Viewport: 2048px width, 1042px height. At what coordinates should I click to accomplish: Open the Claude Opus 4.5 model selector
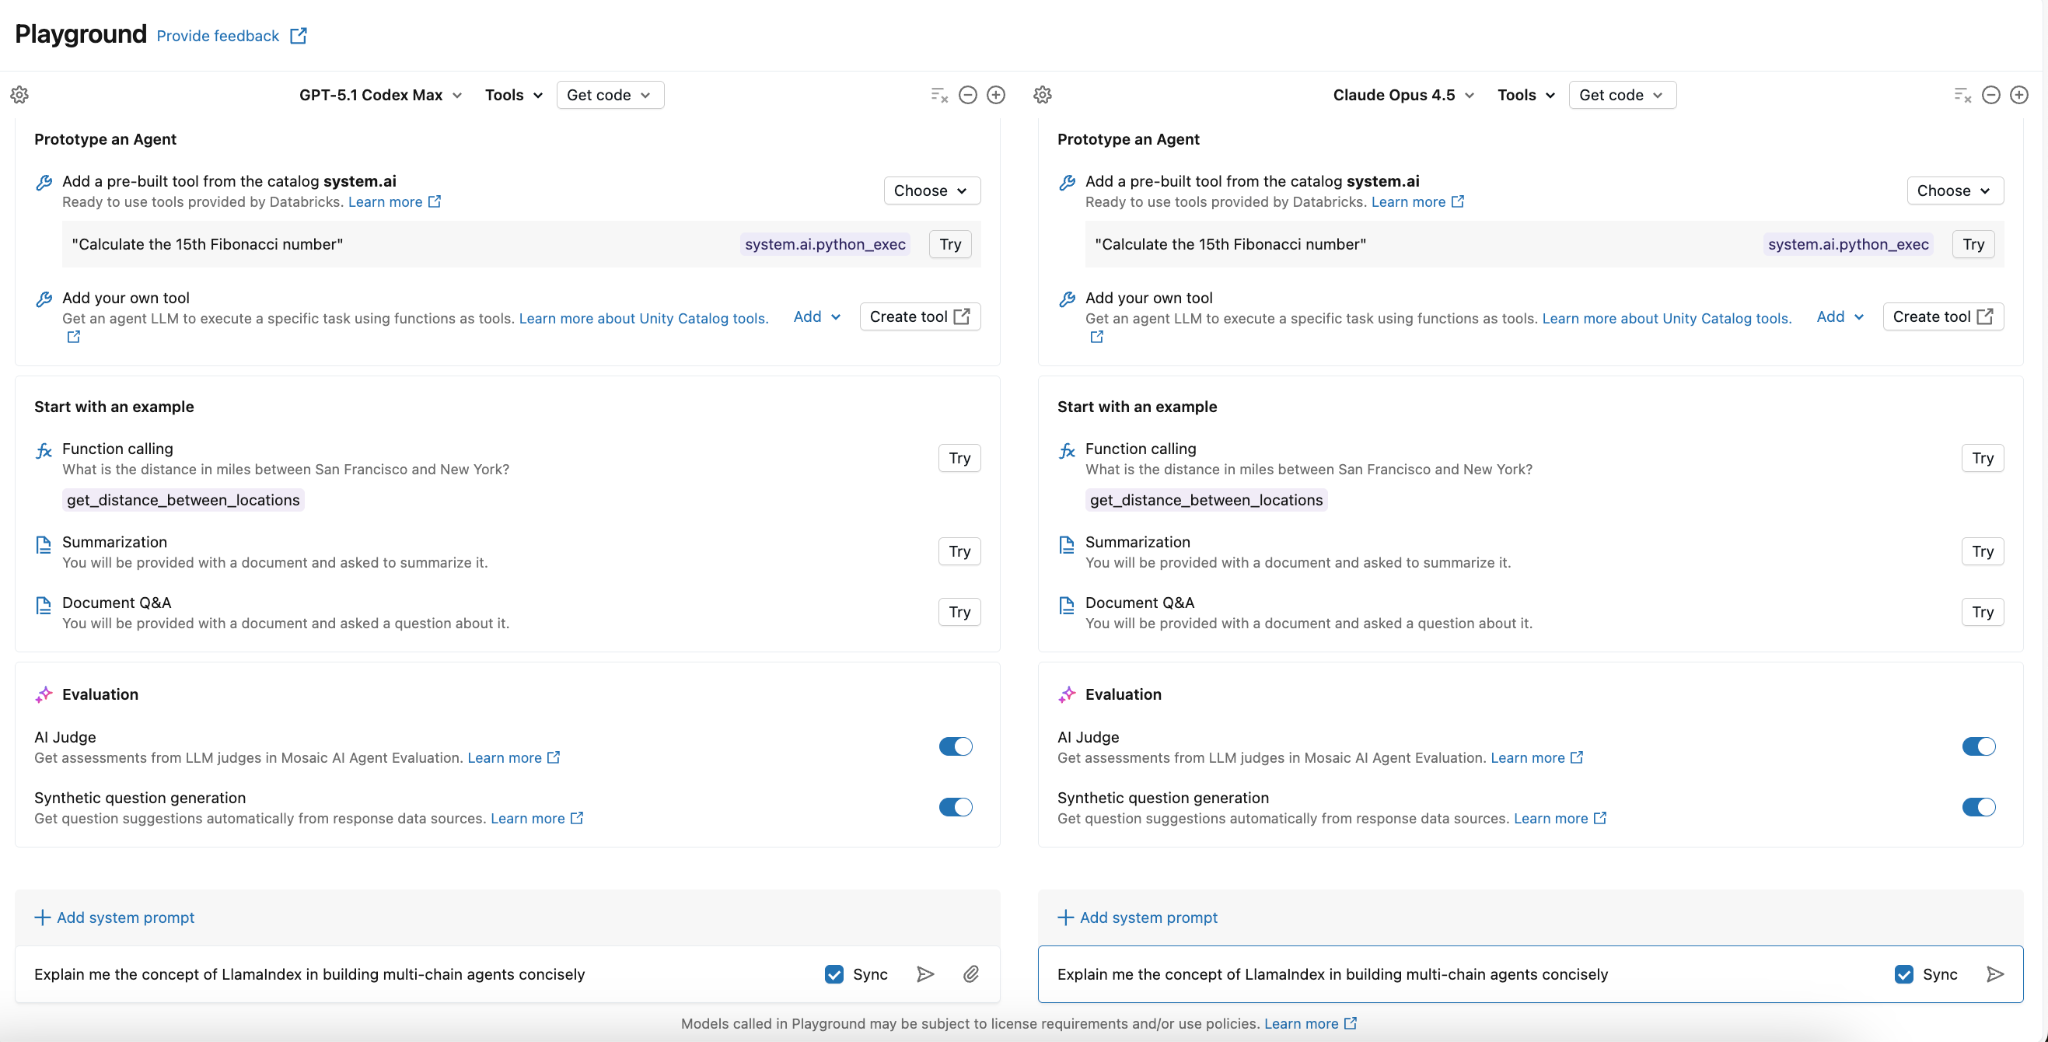[x=1403, y=95]
